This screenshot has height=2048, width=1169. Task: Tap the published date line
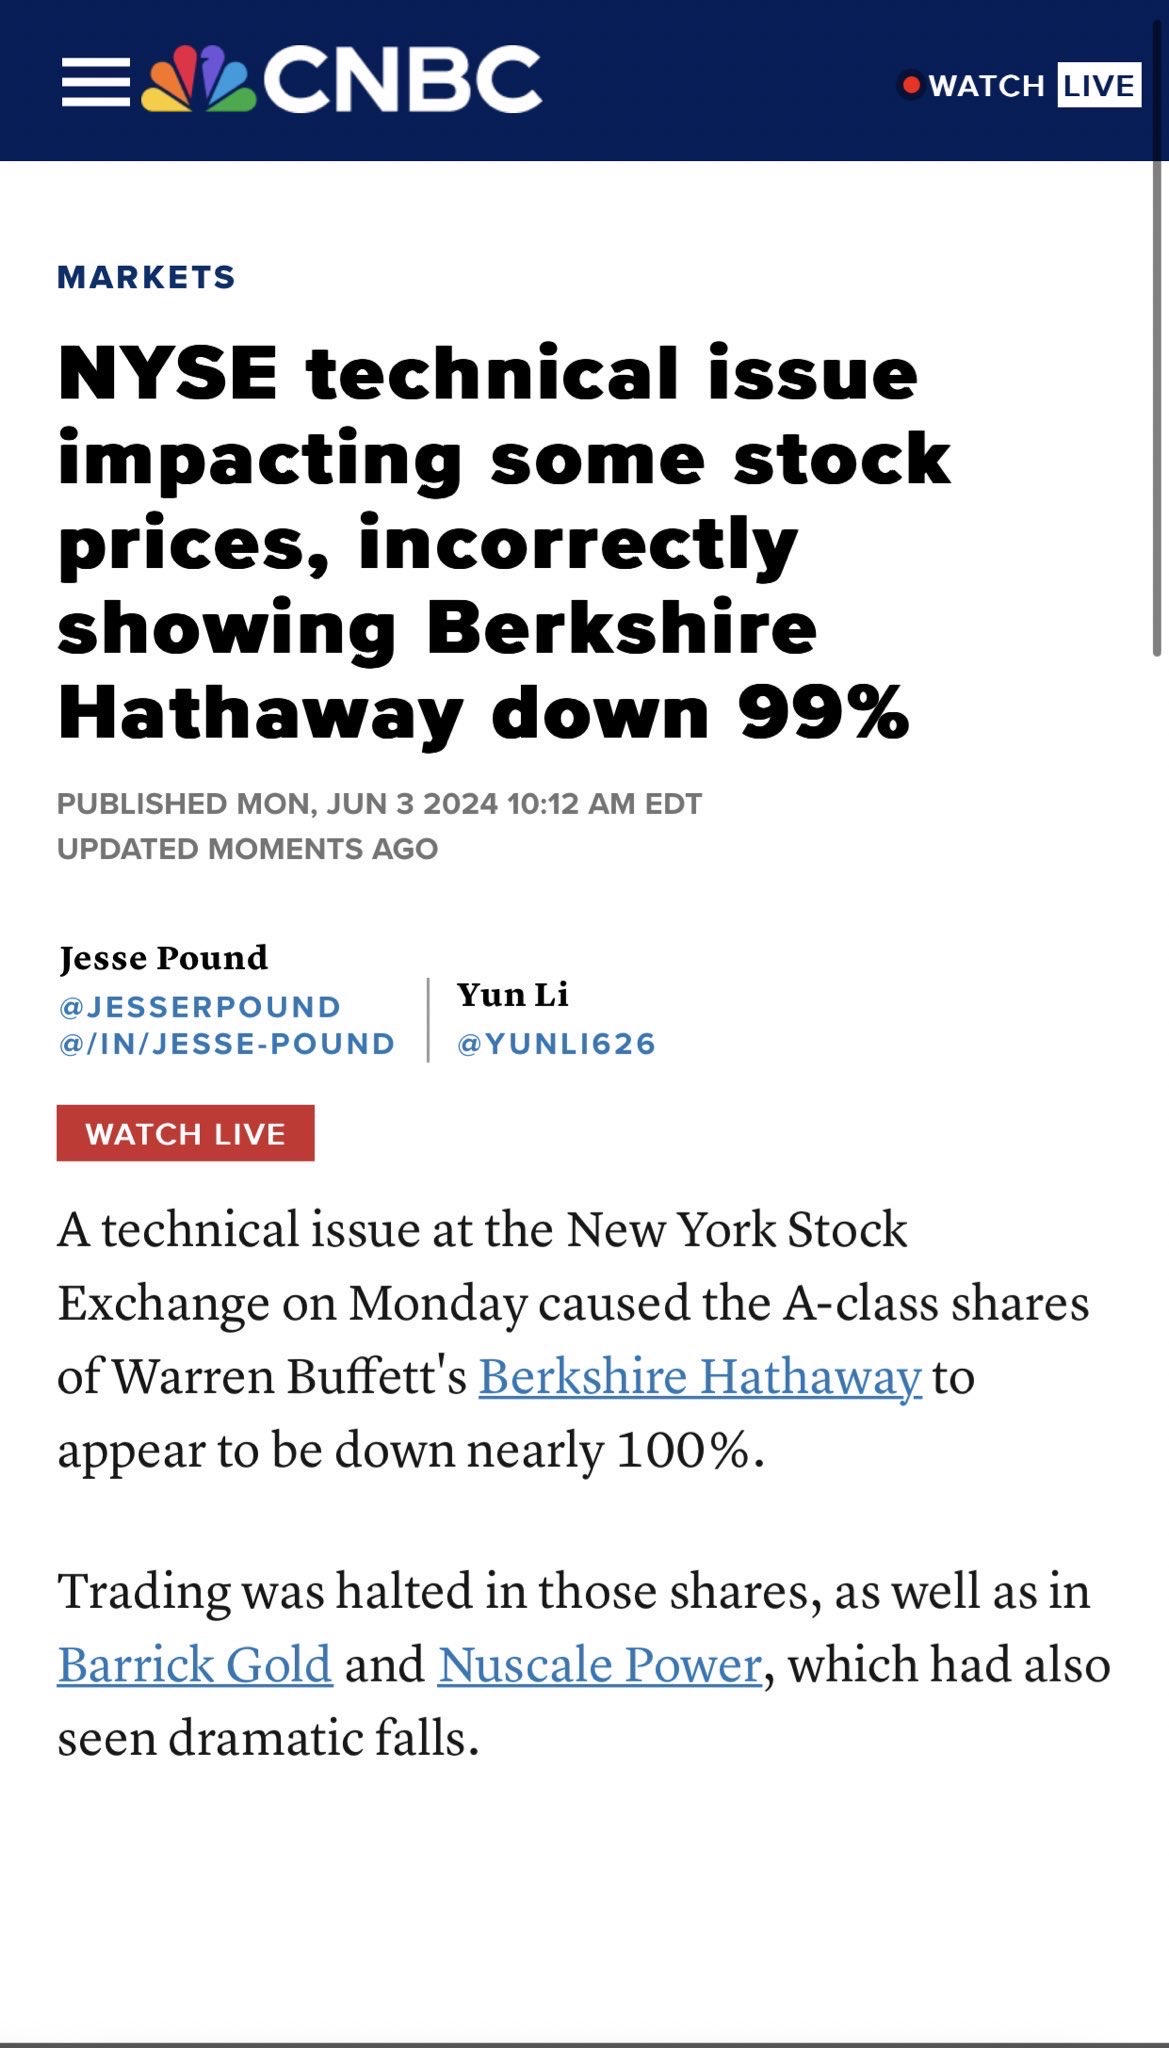point(380,804)
